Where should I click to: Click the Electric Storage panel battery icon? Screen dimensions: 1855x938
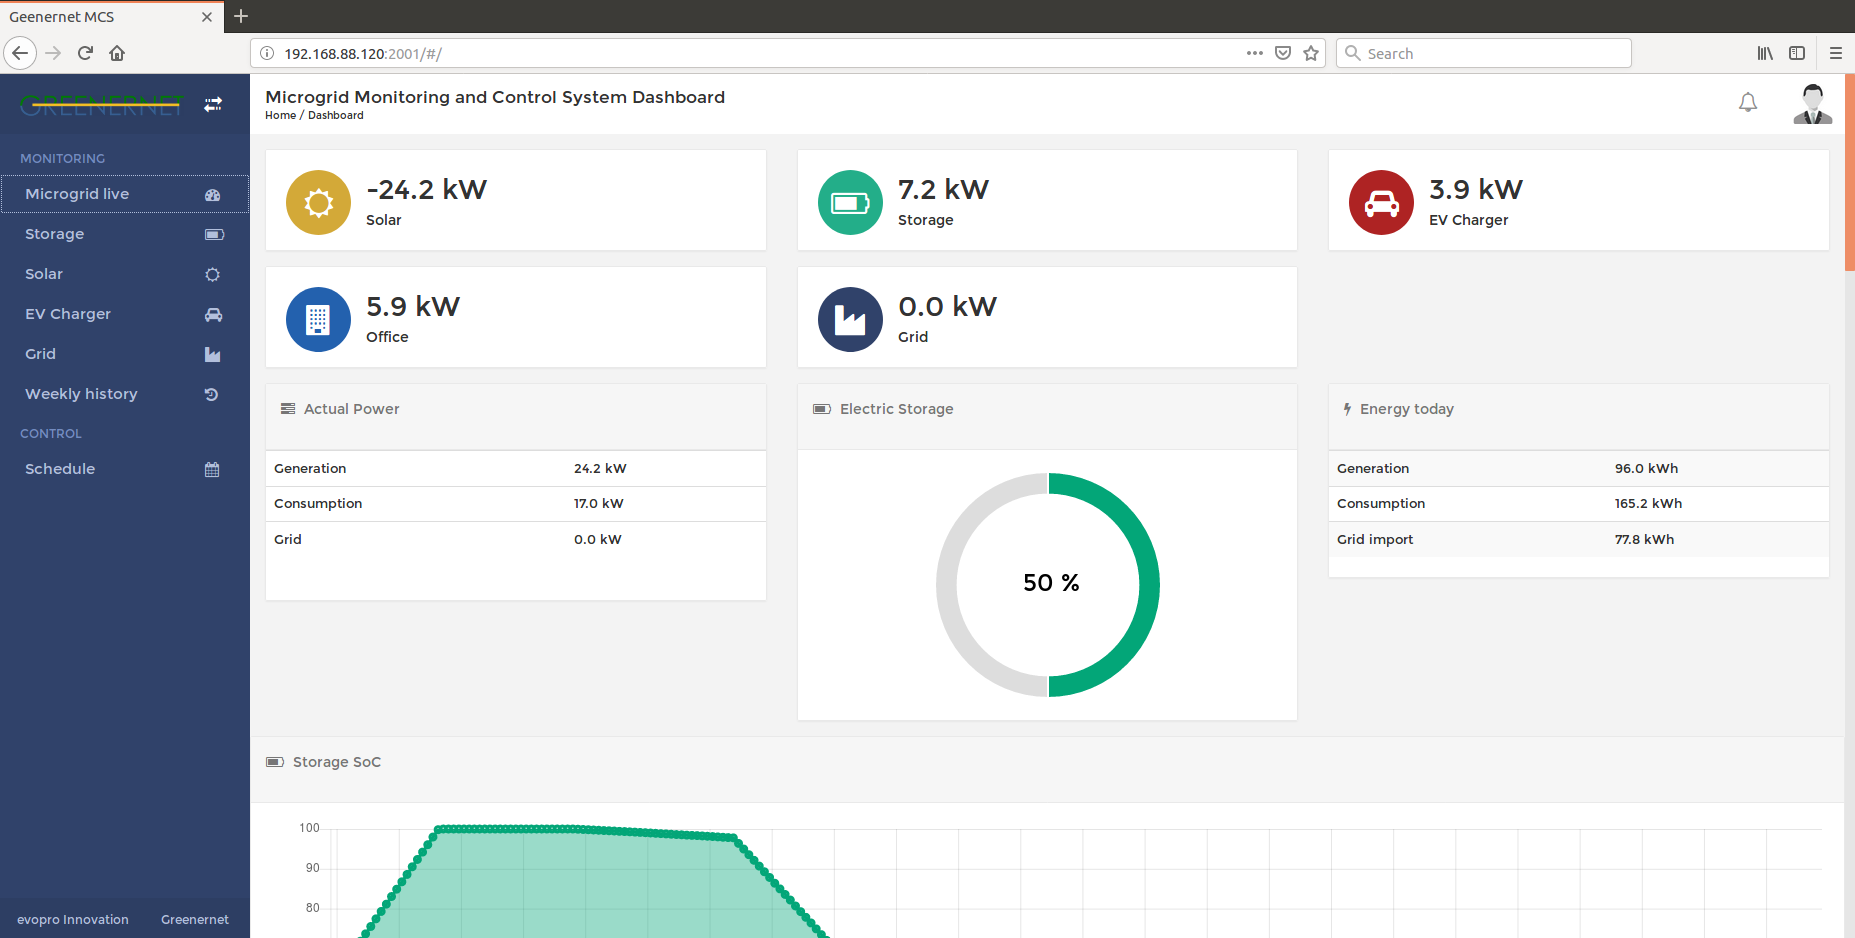(x=822, y=409)
